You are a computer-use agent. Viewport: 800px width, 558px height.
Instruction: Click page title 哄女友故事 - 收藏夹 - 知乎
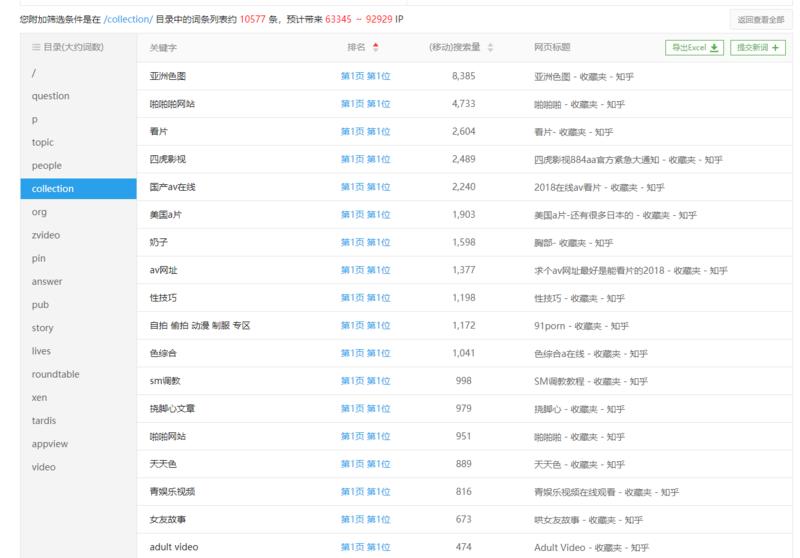point(588,520)
